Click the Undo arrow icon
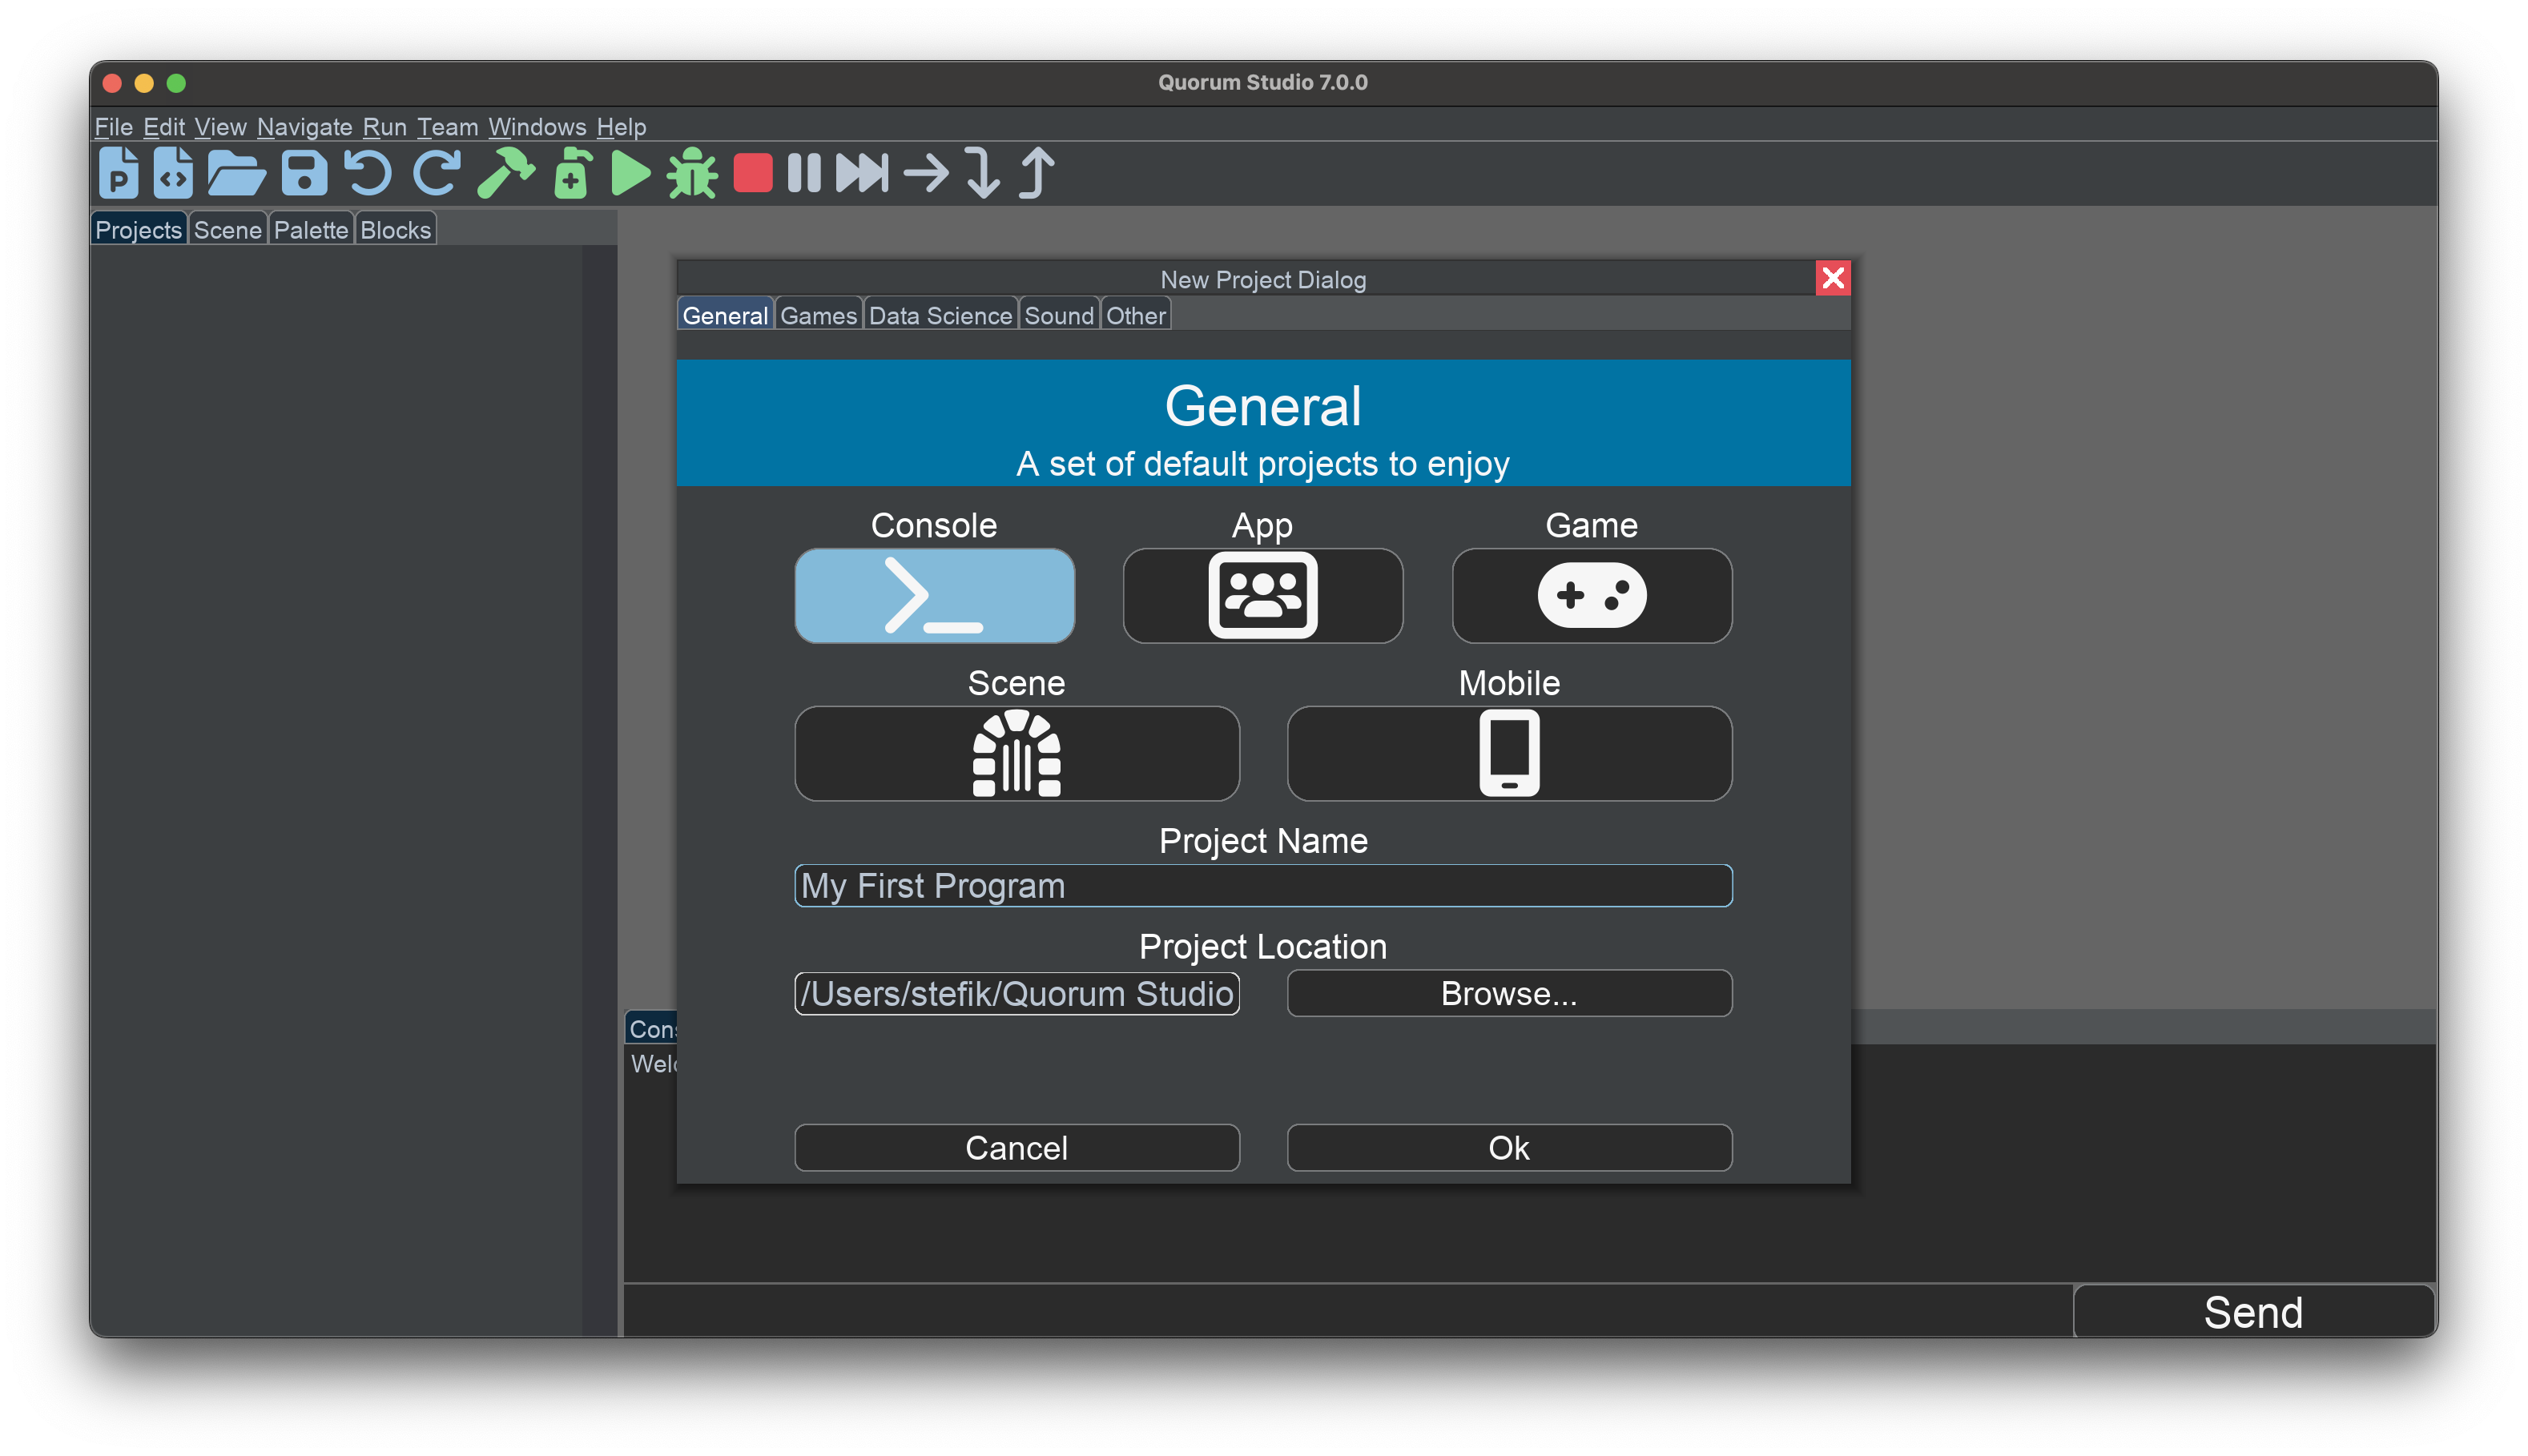 click(x=368, y=173)
